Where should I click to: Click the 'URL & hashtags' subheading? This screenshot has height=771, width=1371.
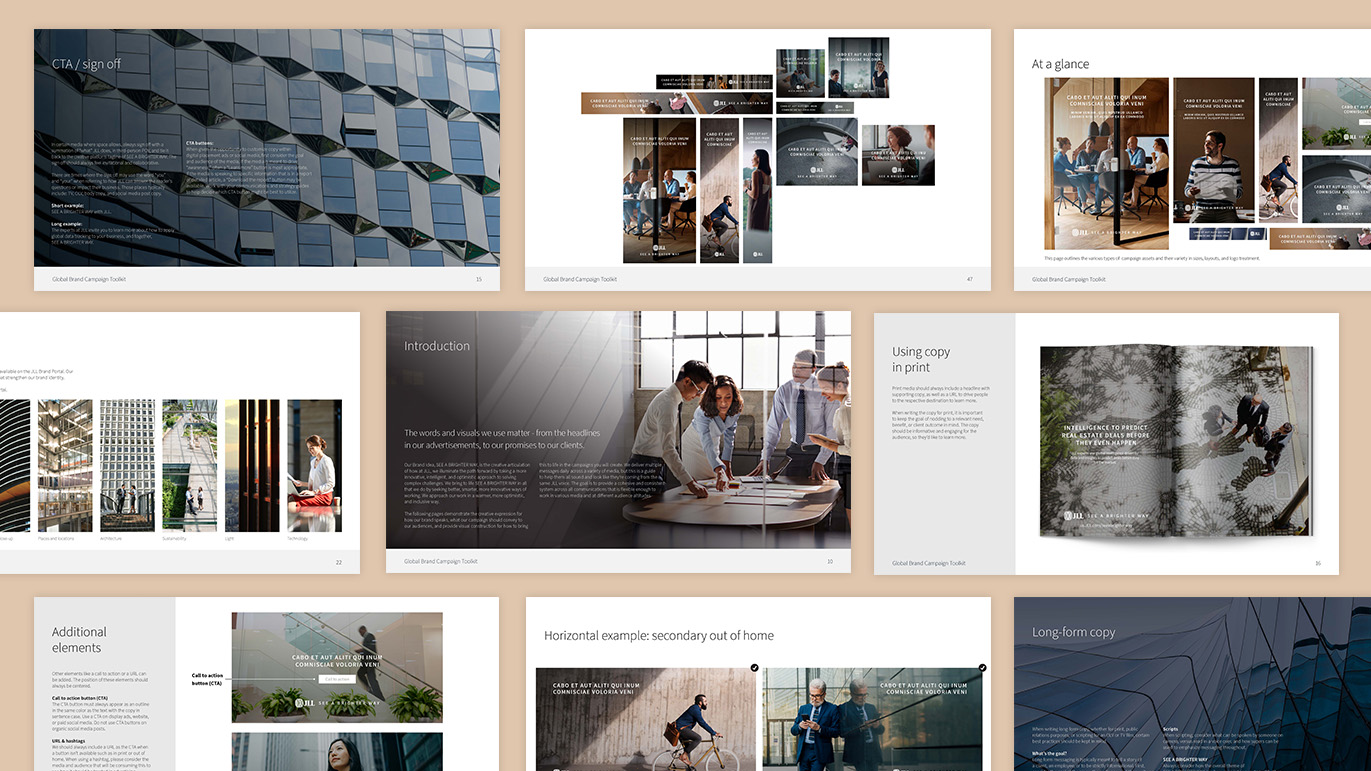pyautogui.click(x=68, y=741)
